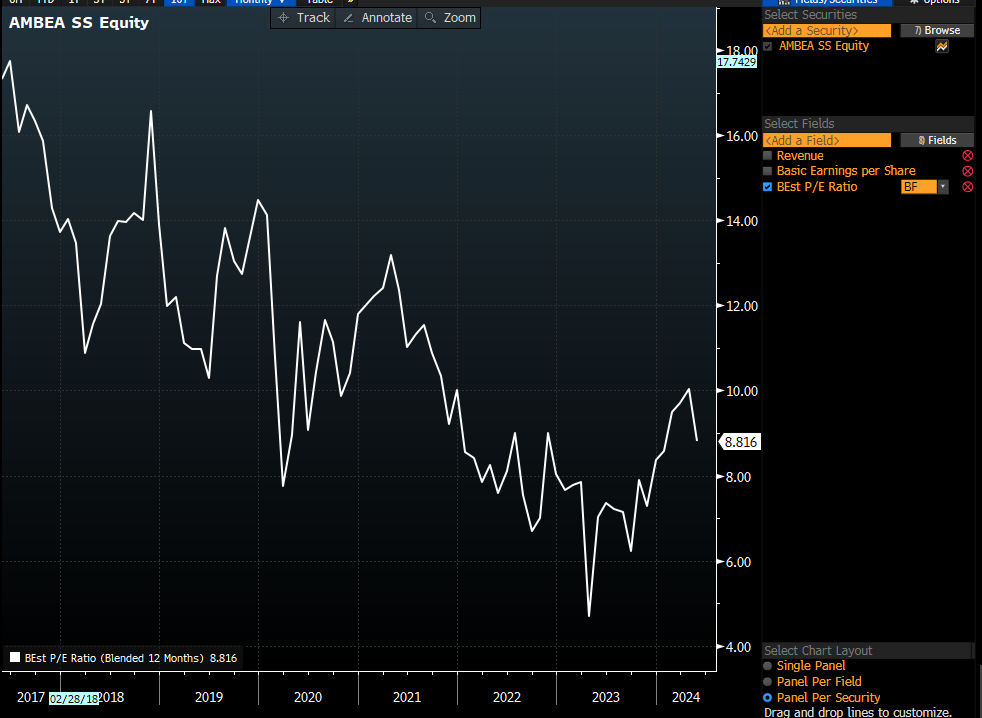Select the Panel Per Security layout option

click(768, 698)
